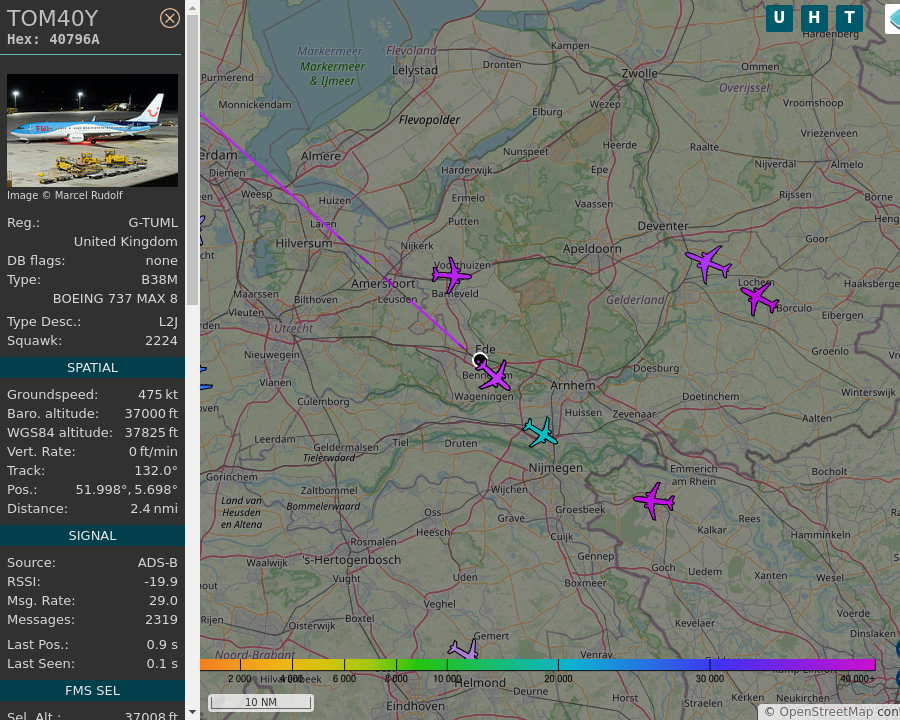Click the registration G-TUML
The image size is (900, 720).
coord(153,223)
